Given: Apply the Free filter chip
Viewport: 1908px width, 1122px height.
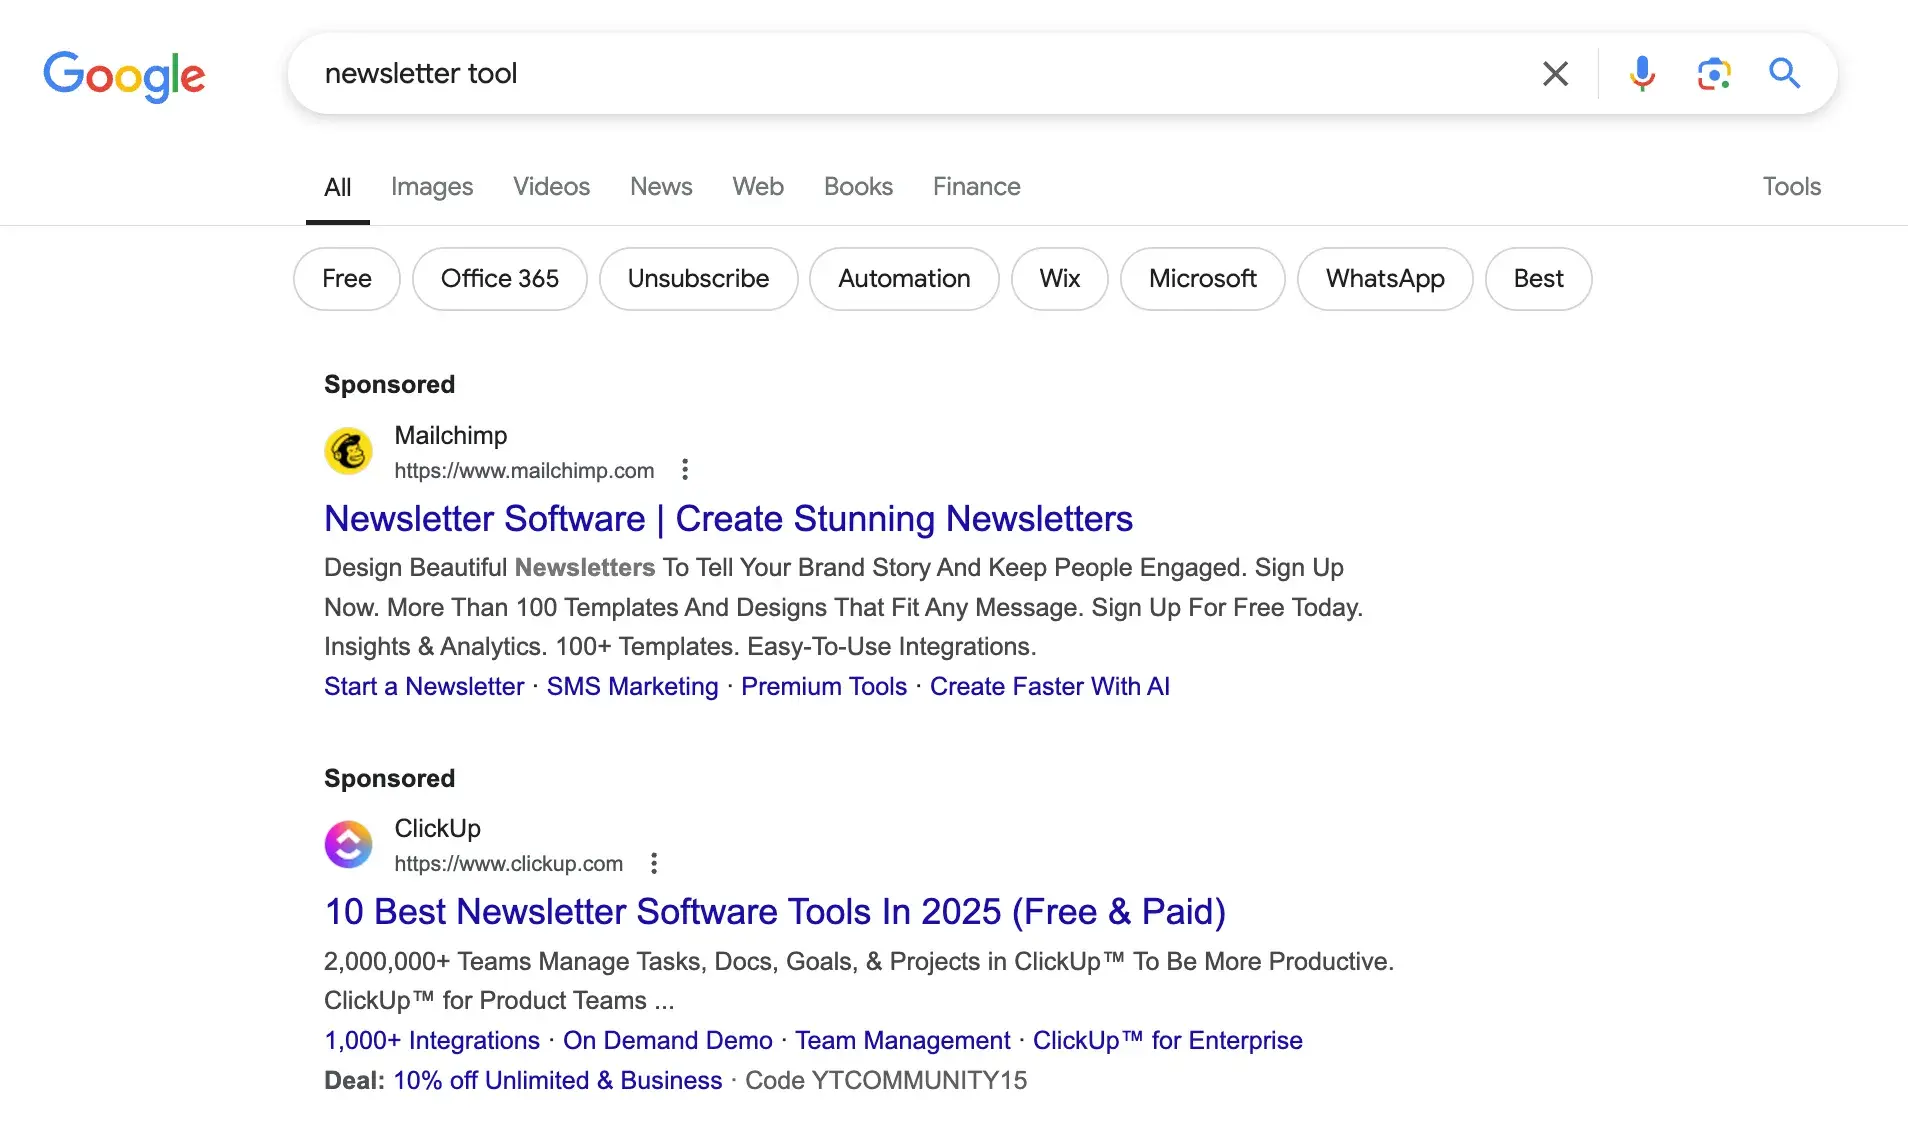Looking at the screenshot, I should click(346, 279).
